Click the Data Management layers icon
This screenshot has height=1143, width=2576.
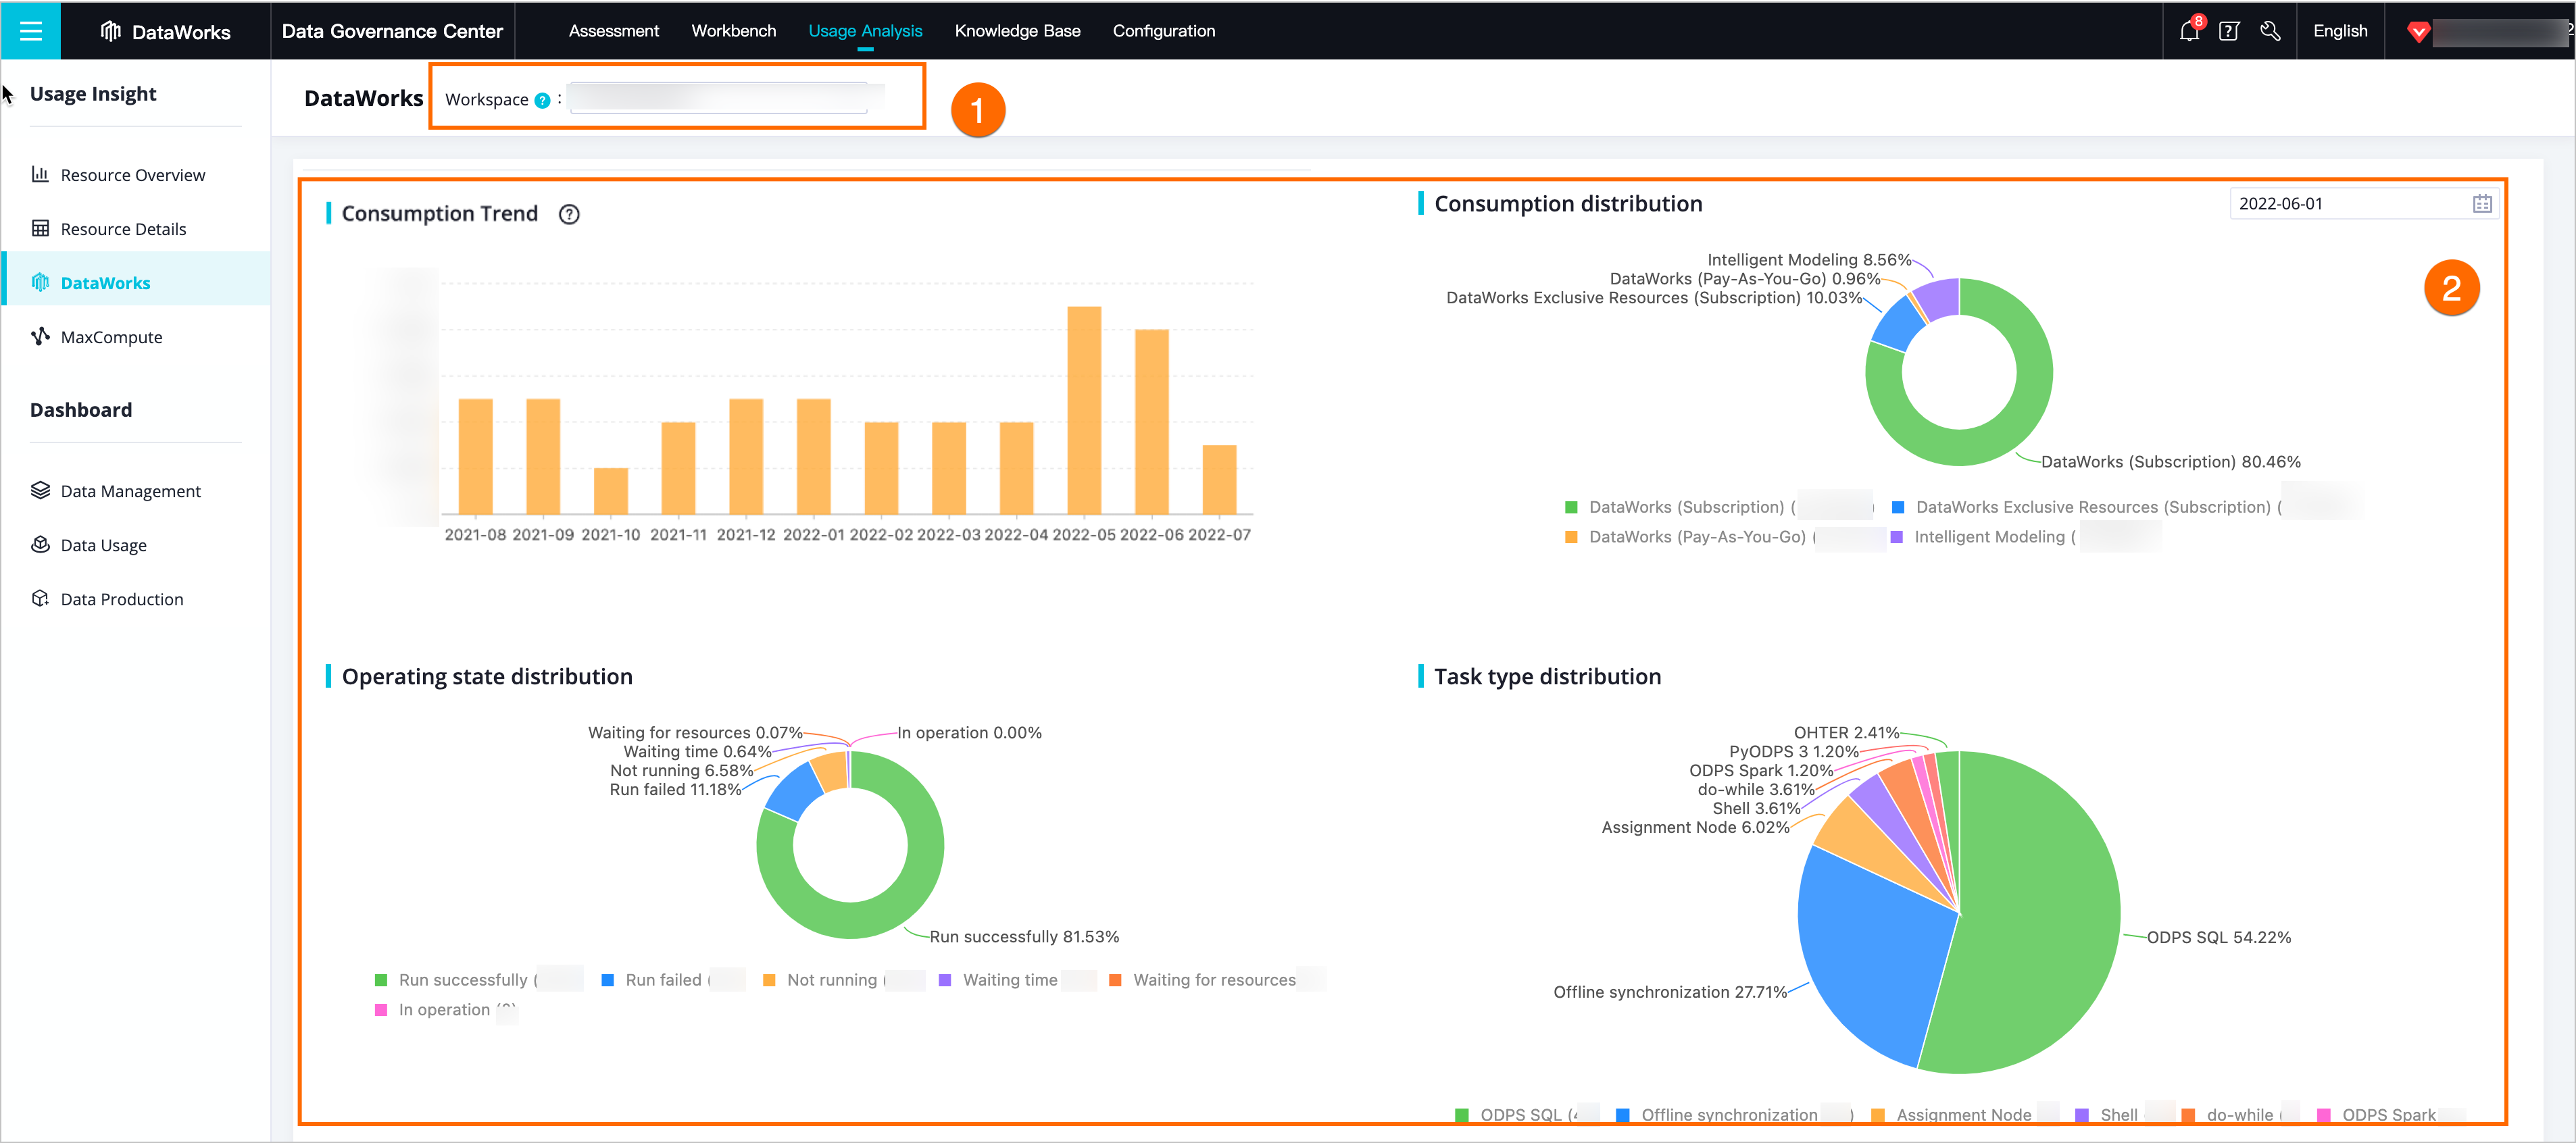point(40,490)
